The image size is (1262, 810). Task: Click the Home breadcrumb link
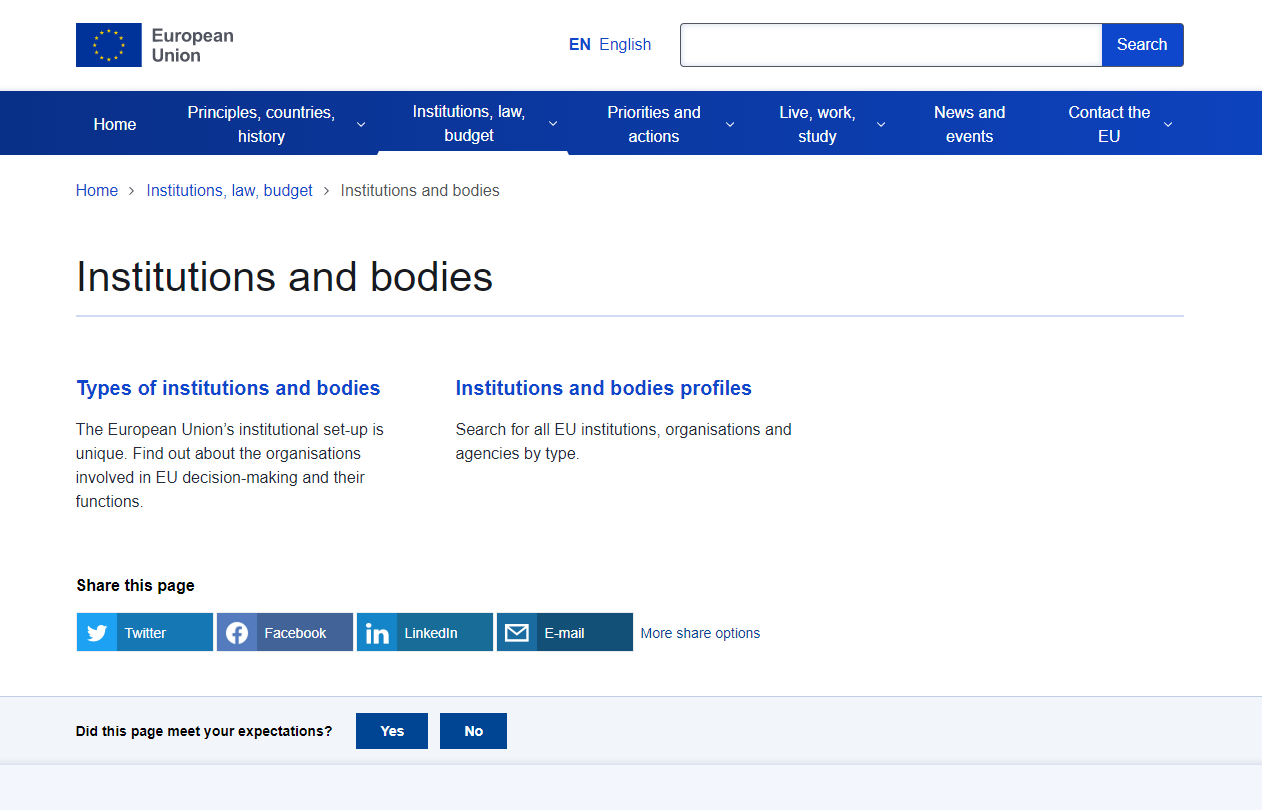97,190
